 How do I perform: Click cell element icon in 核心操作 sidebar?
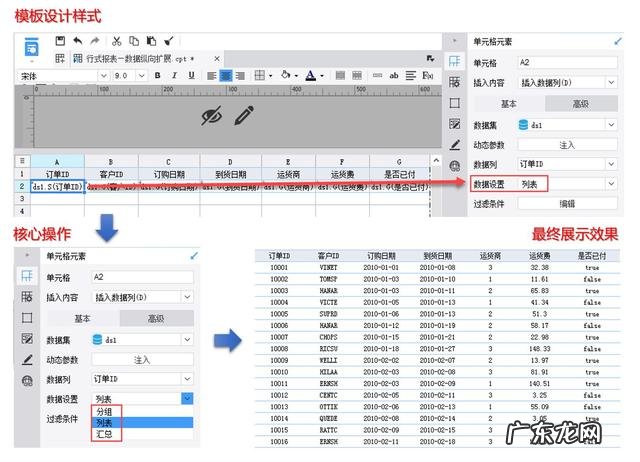pyautogui.click(x=27, y=275)
